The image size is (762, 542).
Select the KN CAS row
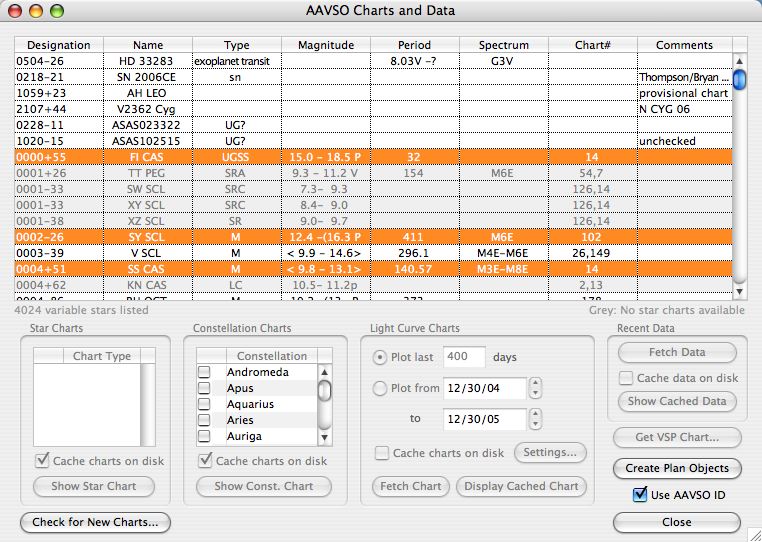click(373, 285)
